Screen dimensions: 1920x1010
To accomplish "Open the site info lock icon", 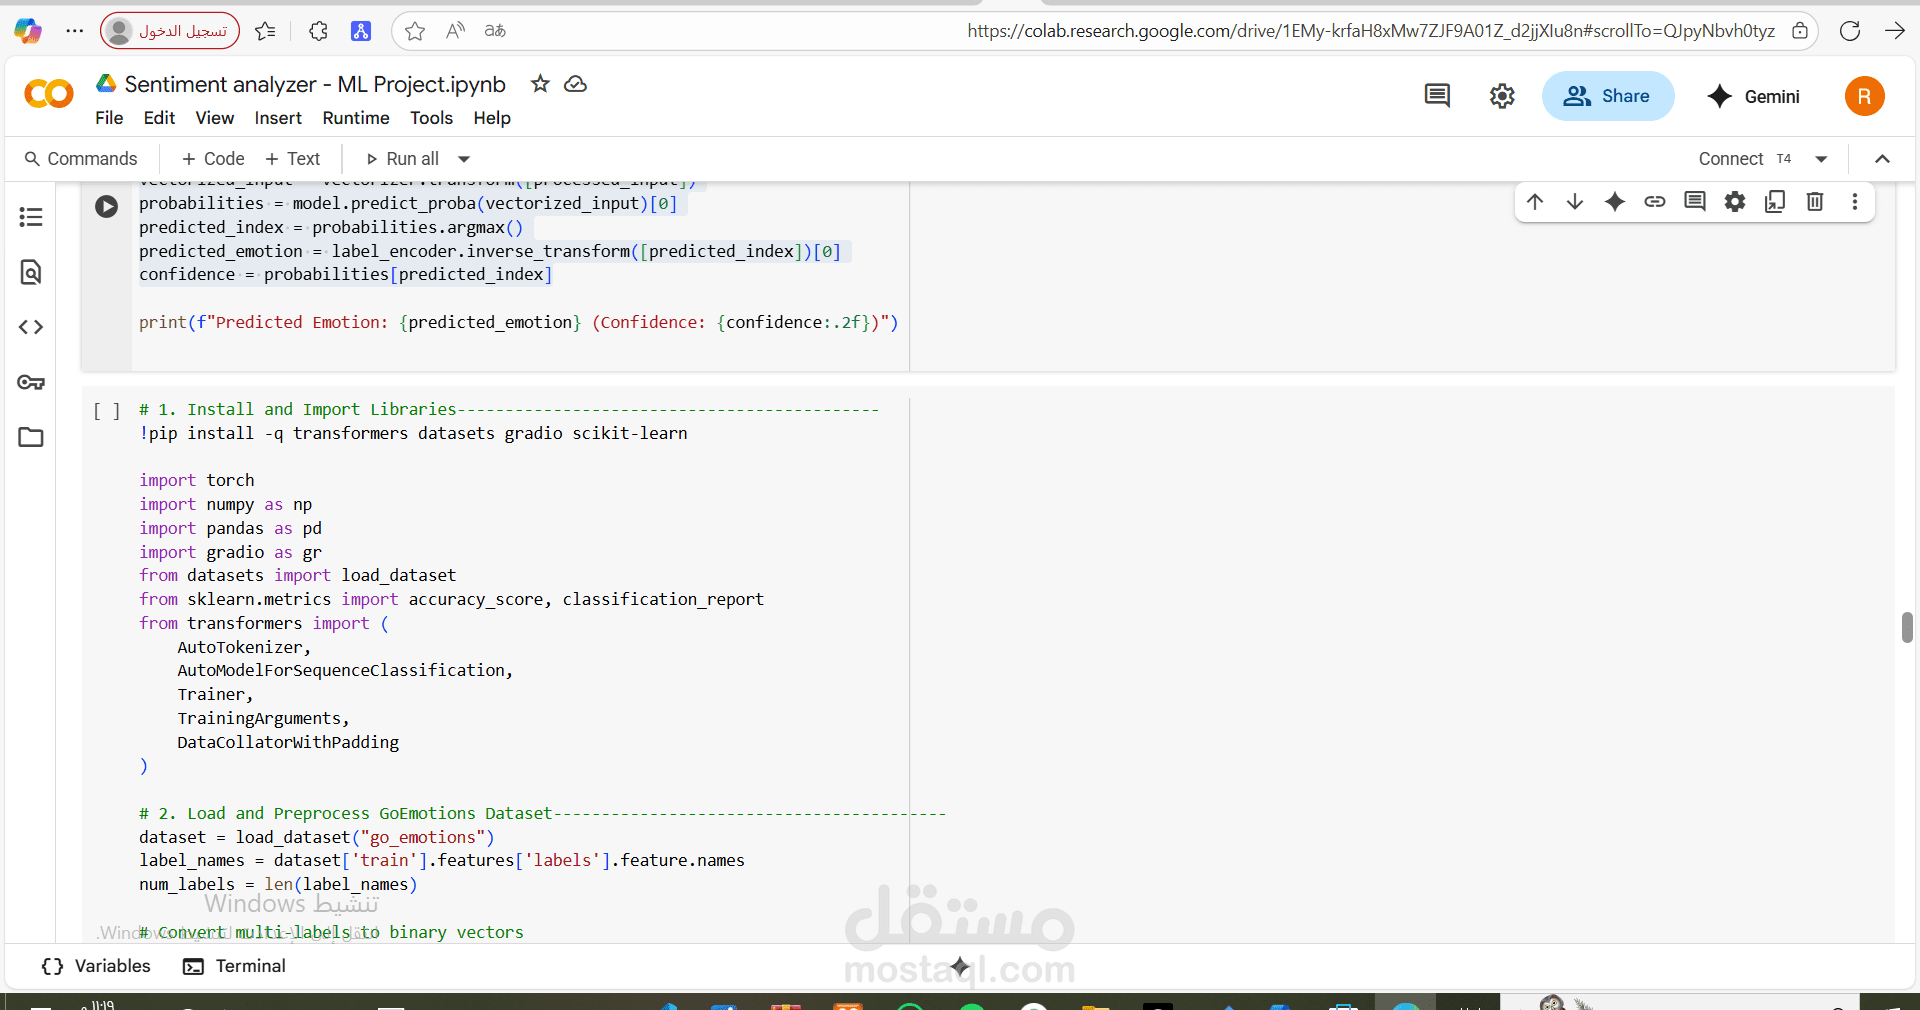I will [x=1800, y=31].
